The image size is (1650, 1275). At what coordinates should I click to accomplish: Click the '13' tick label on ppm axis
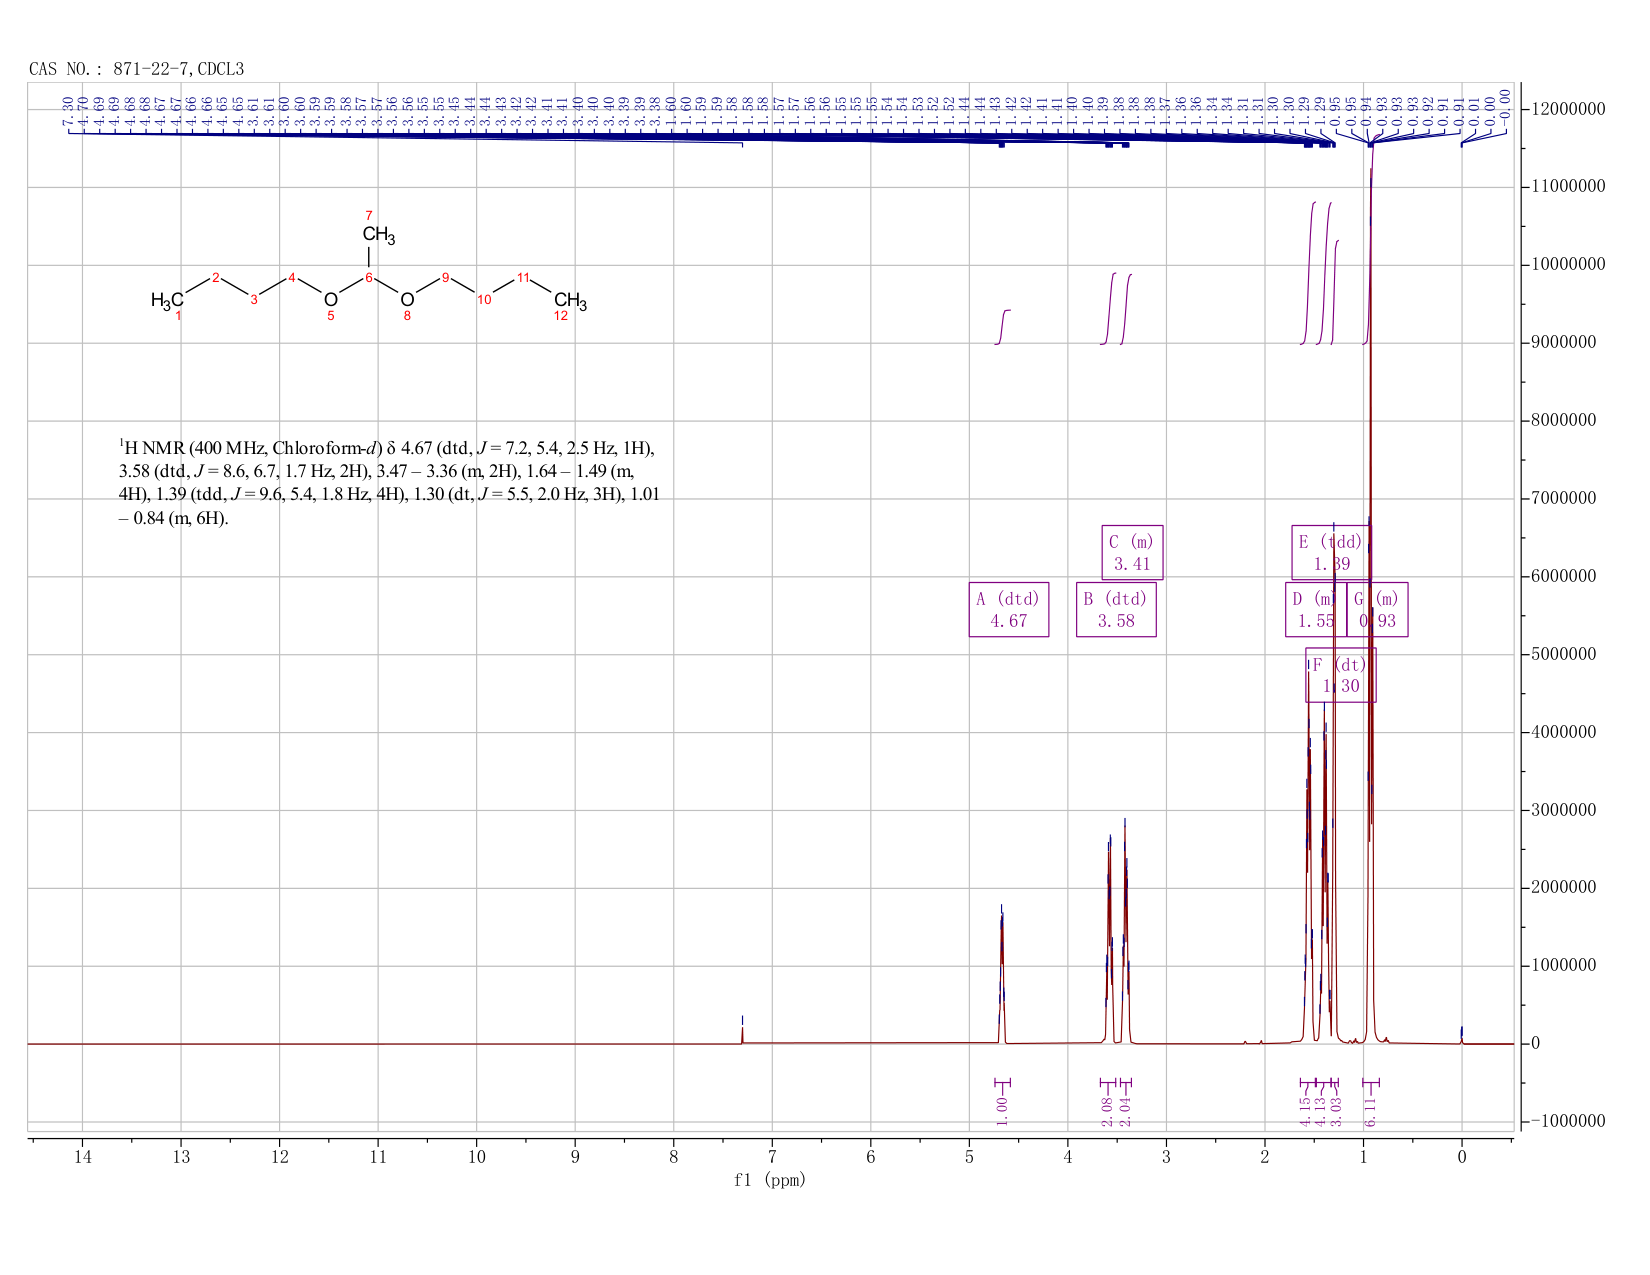pyautogui.click(x=181, y=1157)
